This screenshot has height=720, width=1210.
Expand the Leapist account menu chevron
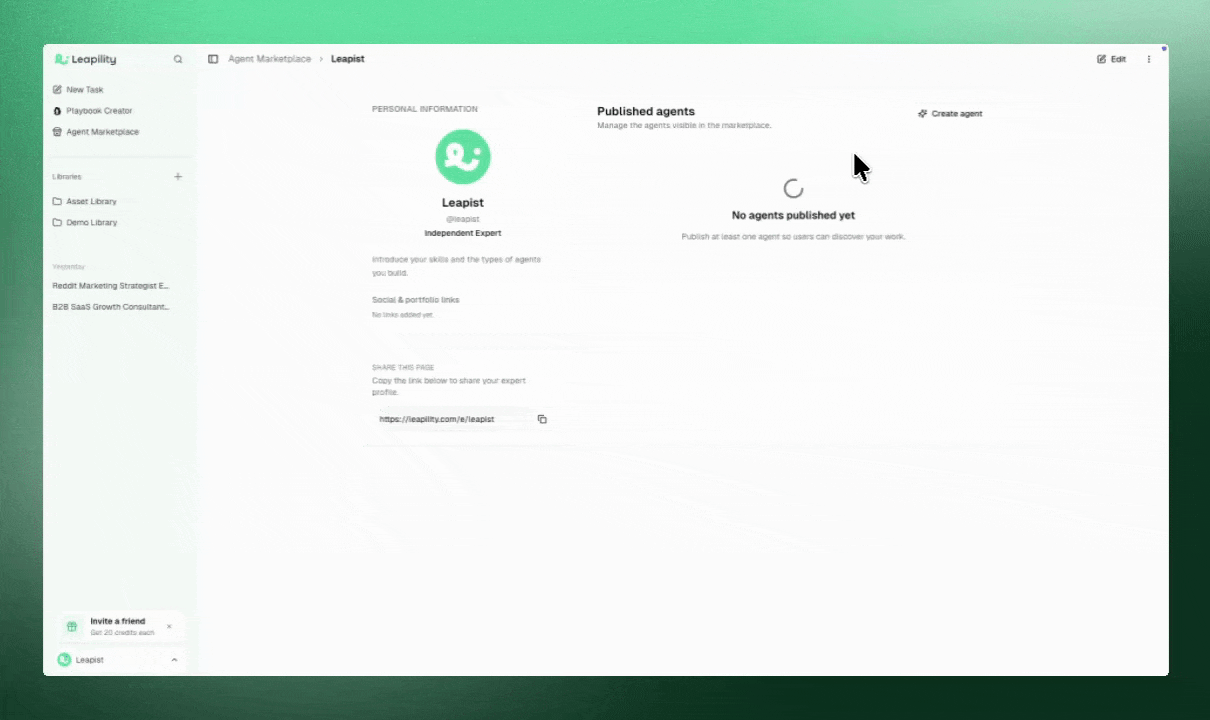point(174,660)
